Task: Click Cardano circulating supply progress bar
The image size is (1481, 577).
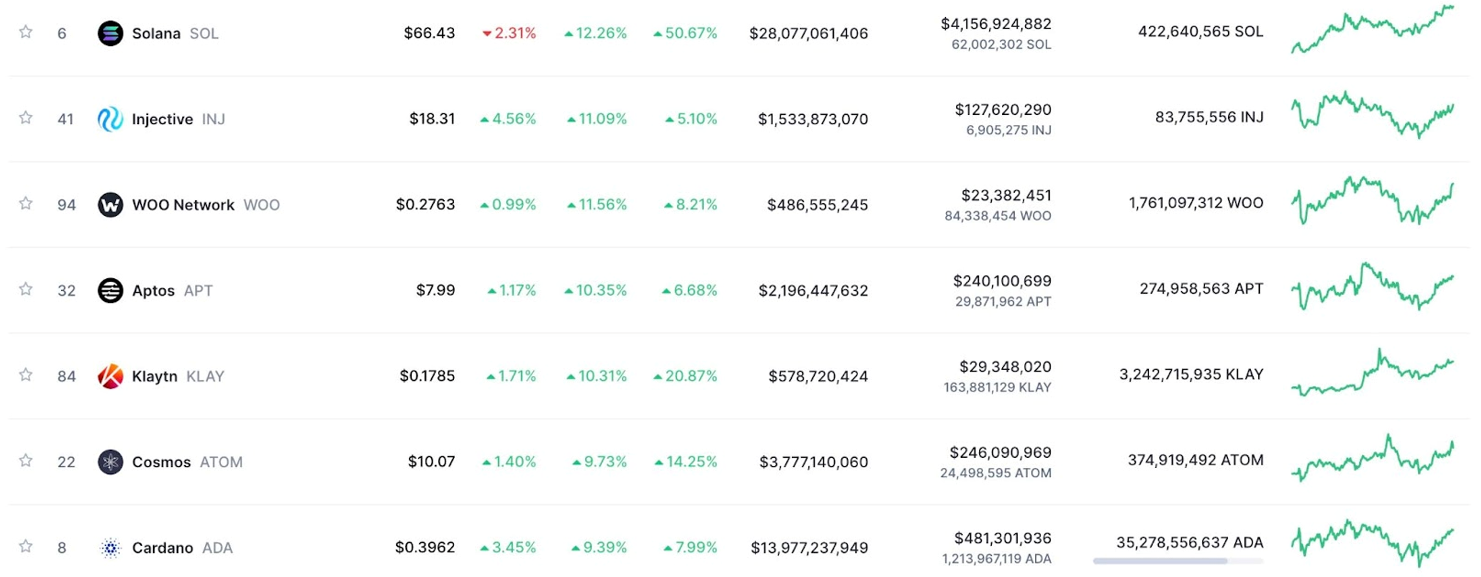Action: pos(1178,561)
